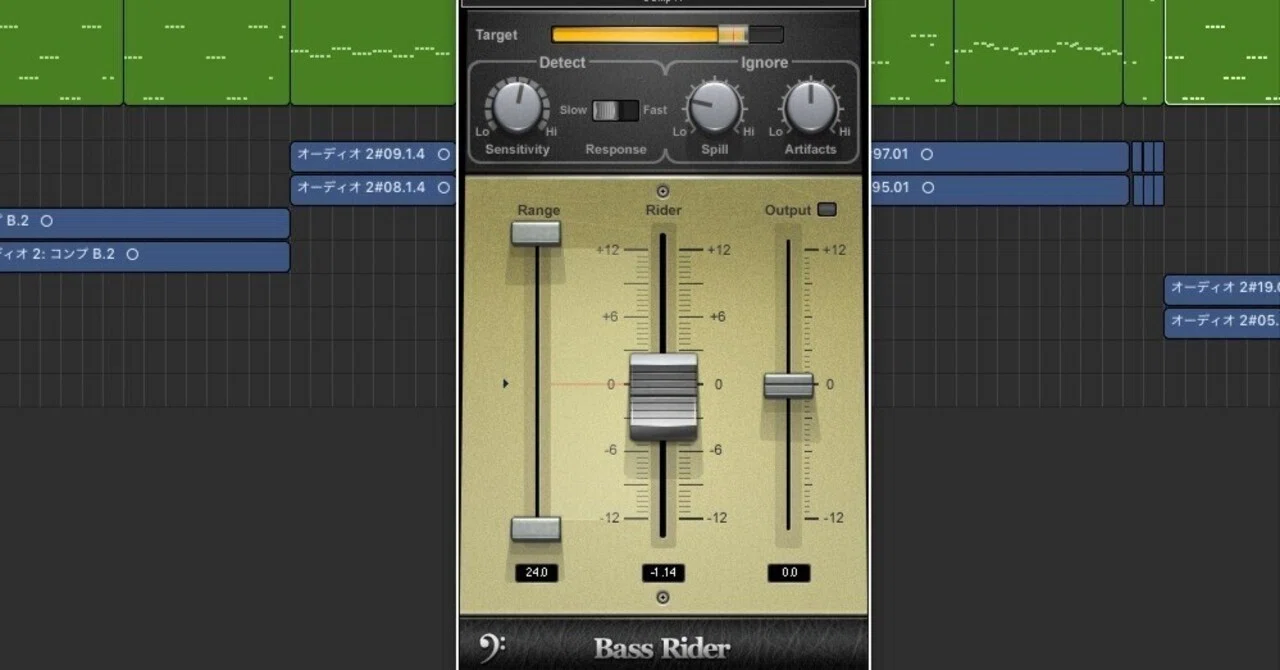Viewport: 1280px width, 670px height.
Task: Click the circle icon above the Rider fader
Action: [662, 191]
